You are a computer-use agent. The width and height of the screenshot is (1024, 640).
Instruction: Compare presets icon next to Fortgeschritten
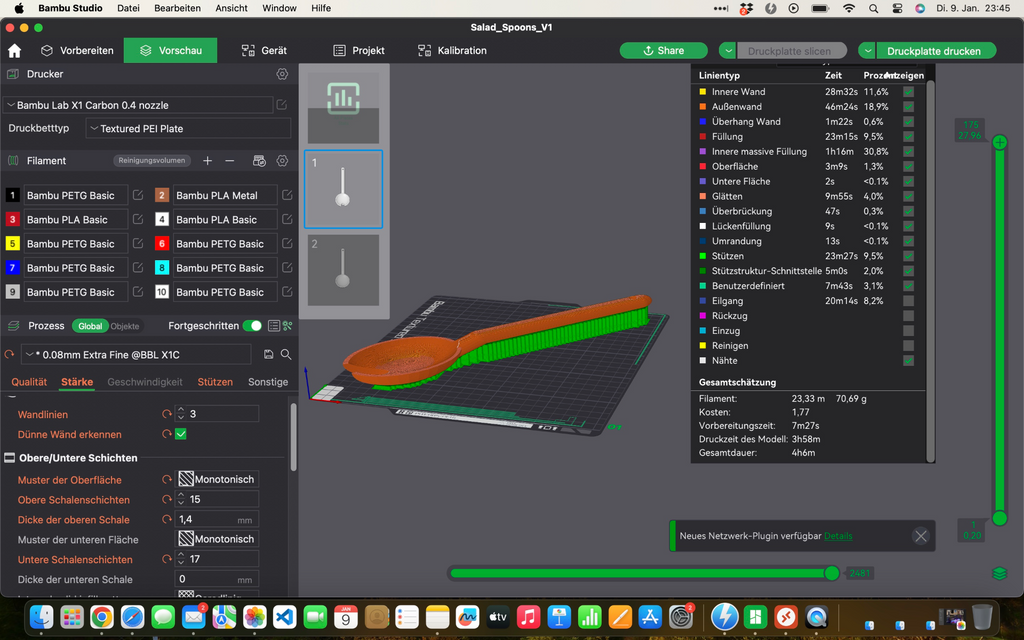point(288,325)
